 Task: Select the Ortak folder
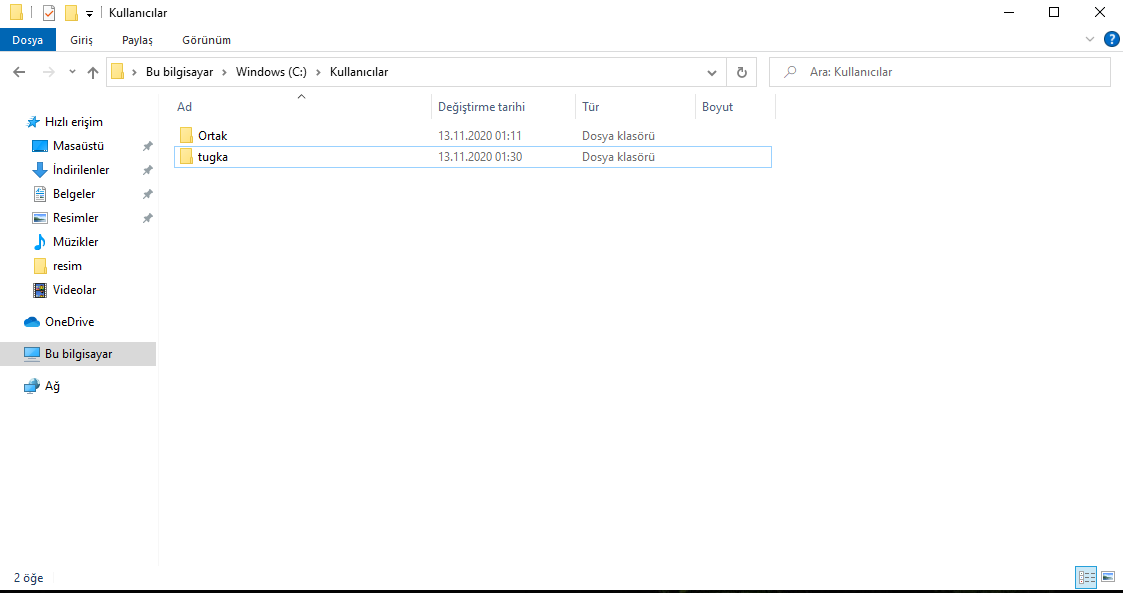pyautogui.click(x=473, y=135)
